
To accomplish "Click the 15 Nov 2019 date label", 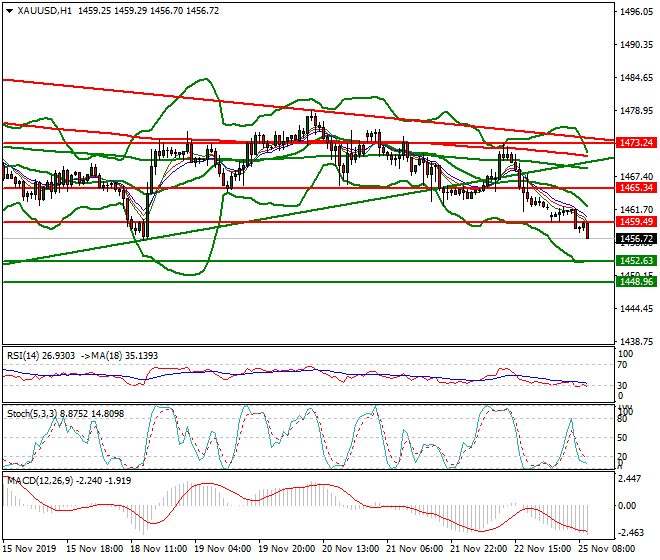I will coord(29,549).
